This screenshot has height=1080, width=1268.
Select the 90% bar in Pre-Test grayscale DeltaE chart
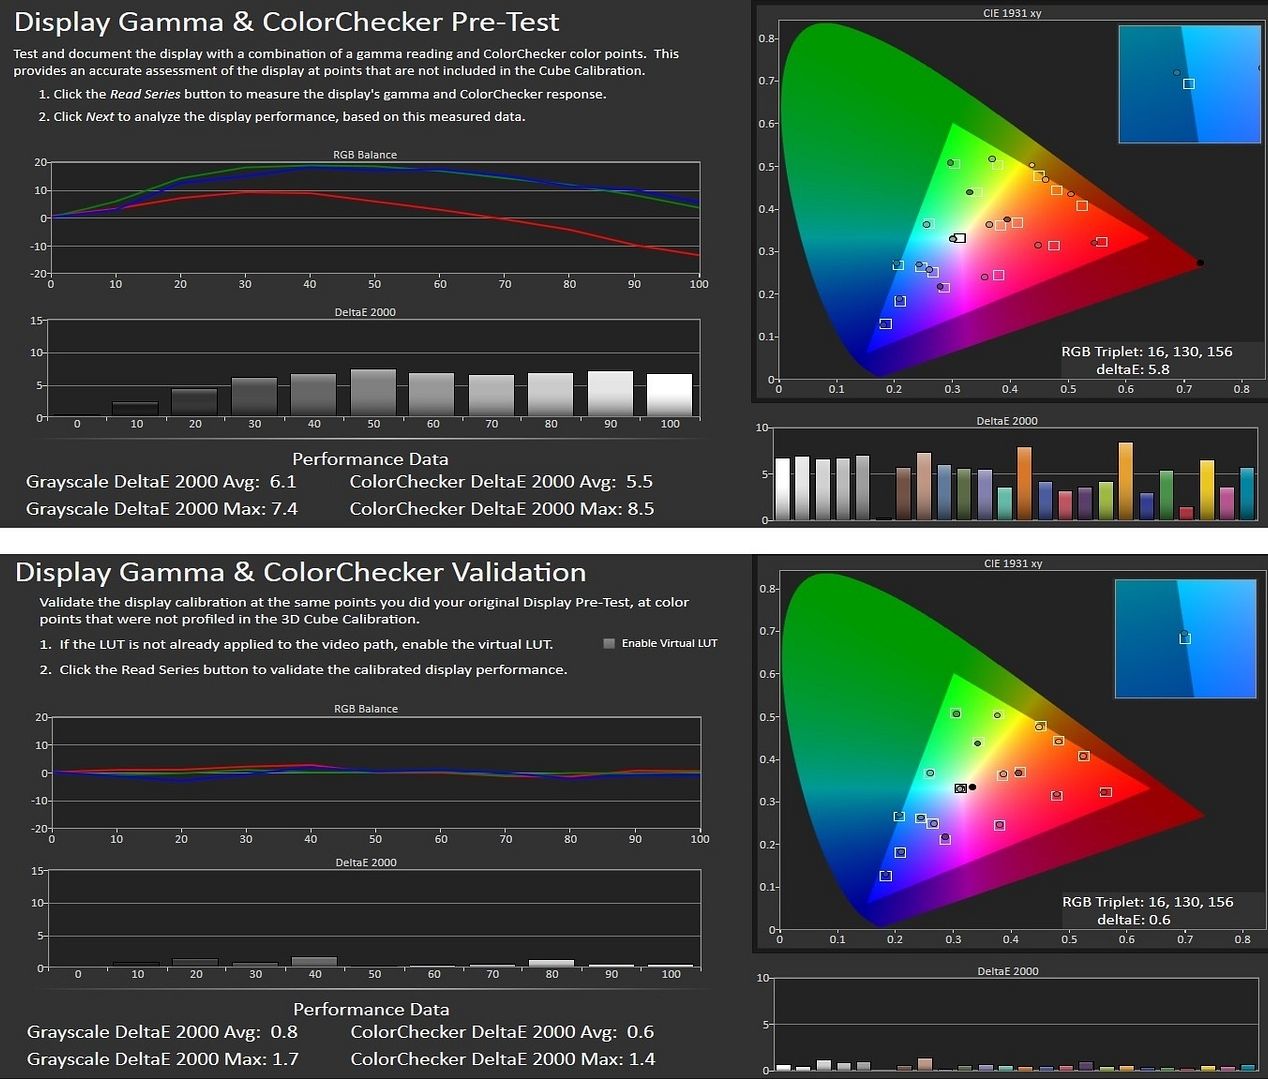pyautogui.click(x=610, y=394)
